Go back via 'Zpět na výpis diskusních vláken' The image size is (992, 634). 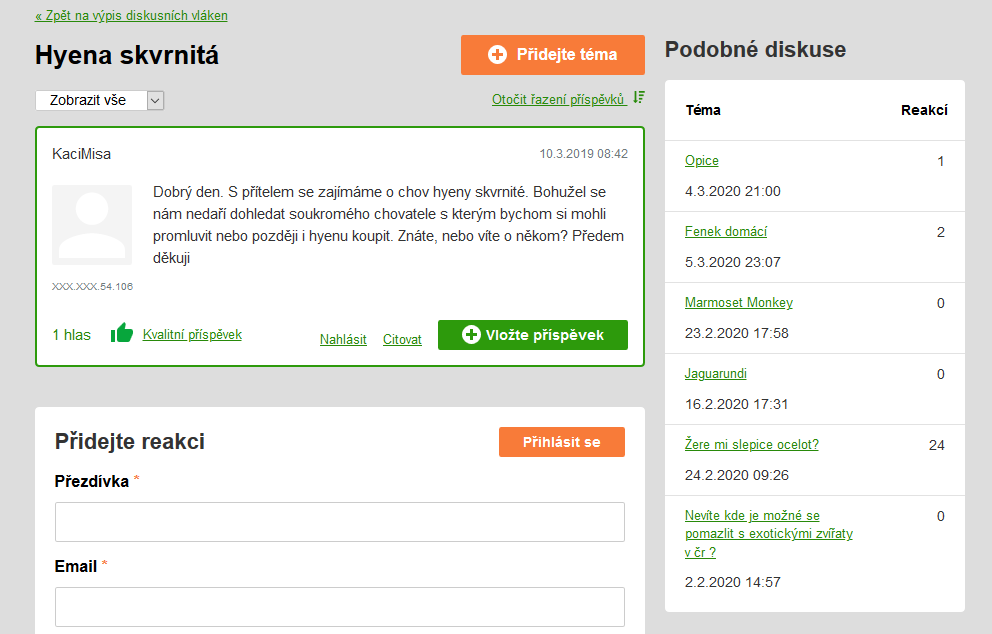(x=131, y=16)
